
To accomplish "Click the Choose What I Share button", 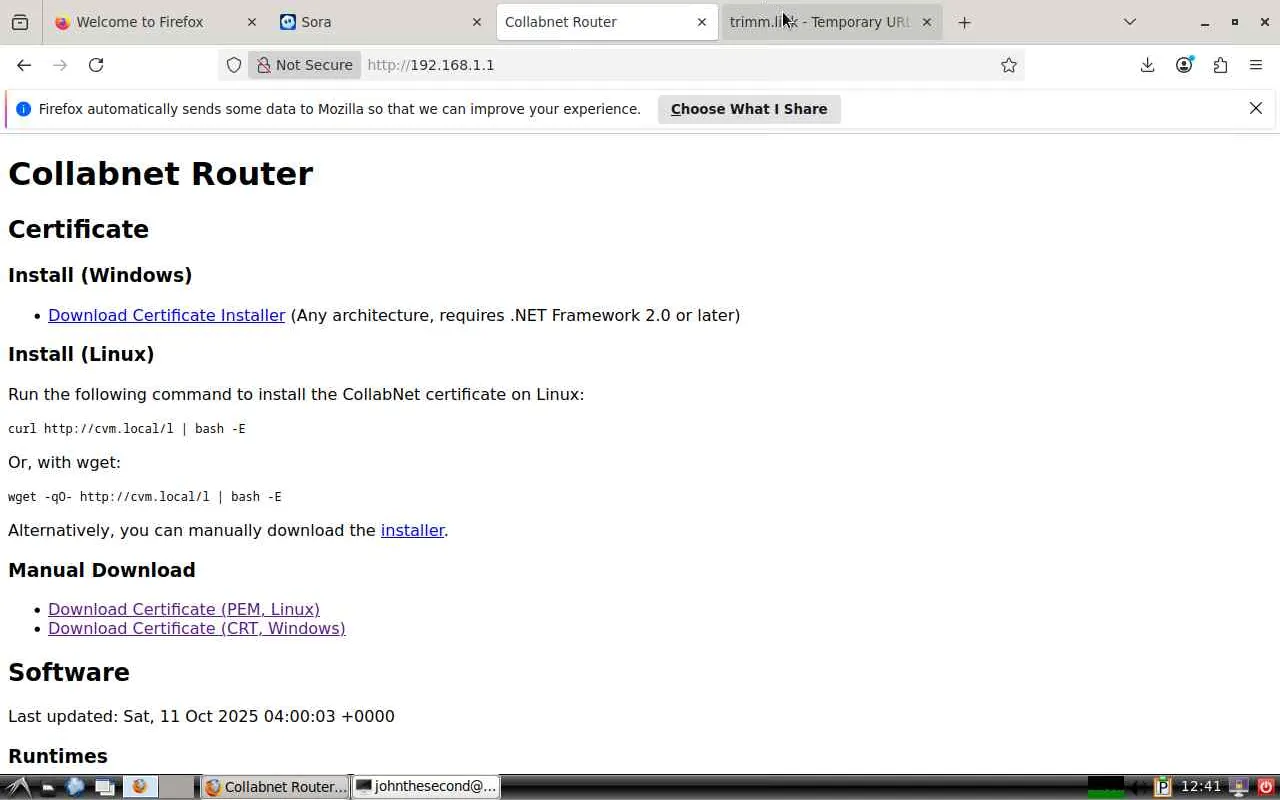I will pos(749,109).
